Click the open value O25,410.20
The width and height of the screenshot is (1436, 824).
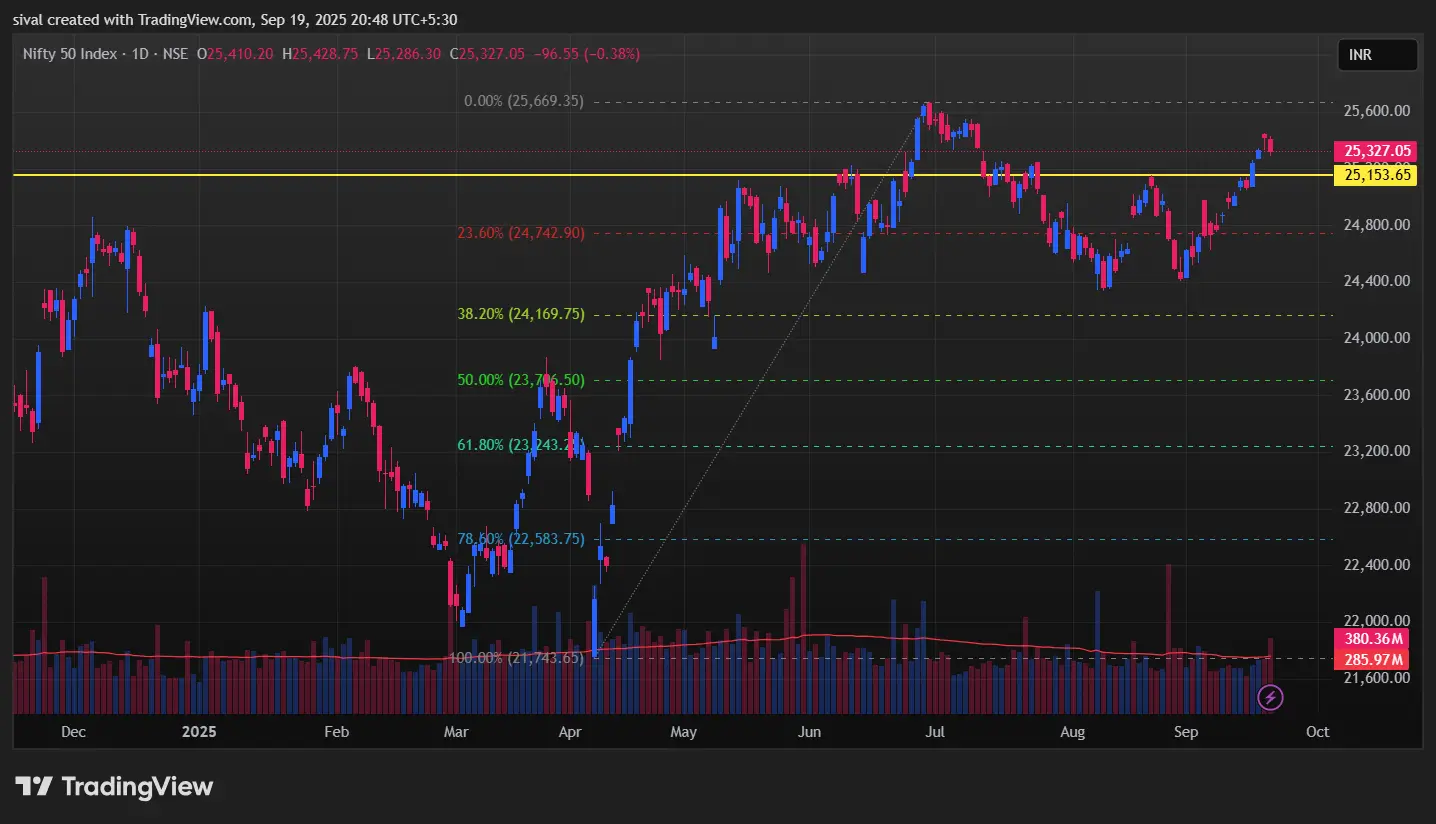(236, 53)
